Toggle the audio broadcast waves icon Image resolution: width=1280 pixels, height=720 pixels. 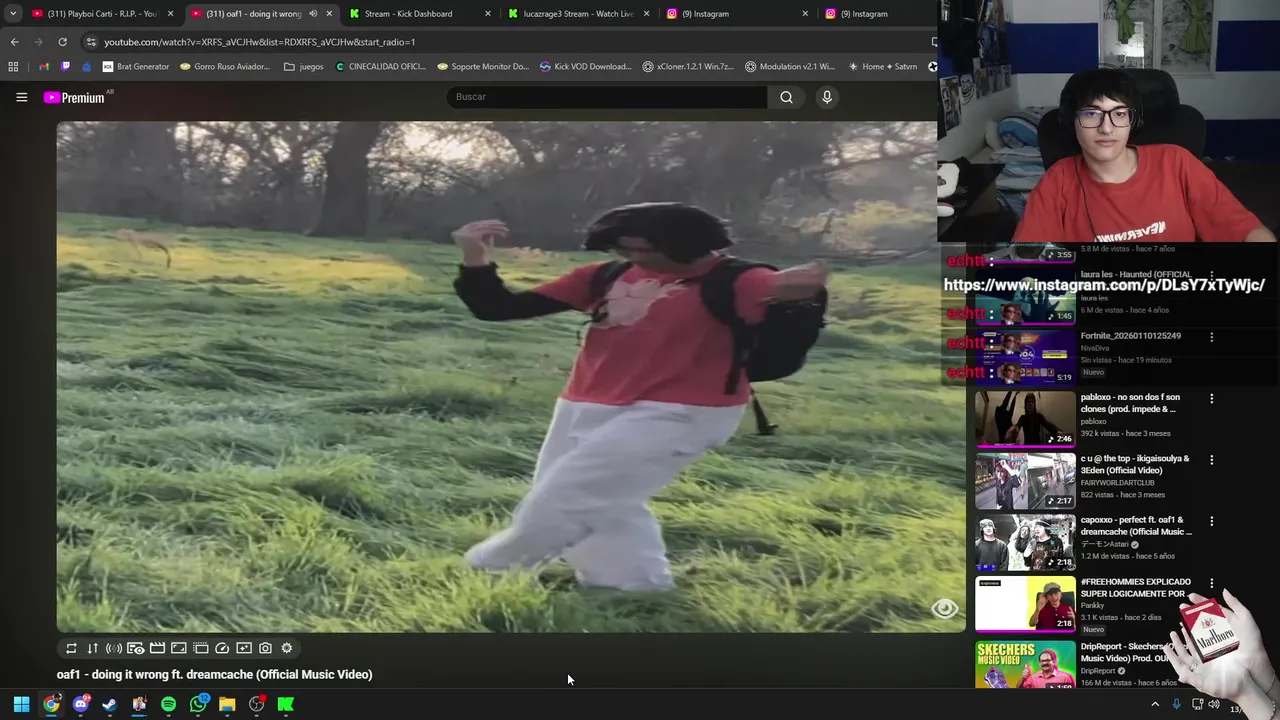click(114, 648)
